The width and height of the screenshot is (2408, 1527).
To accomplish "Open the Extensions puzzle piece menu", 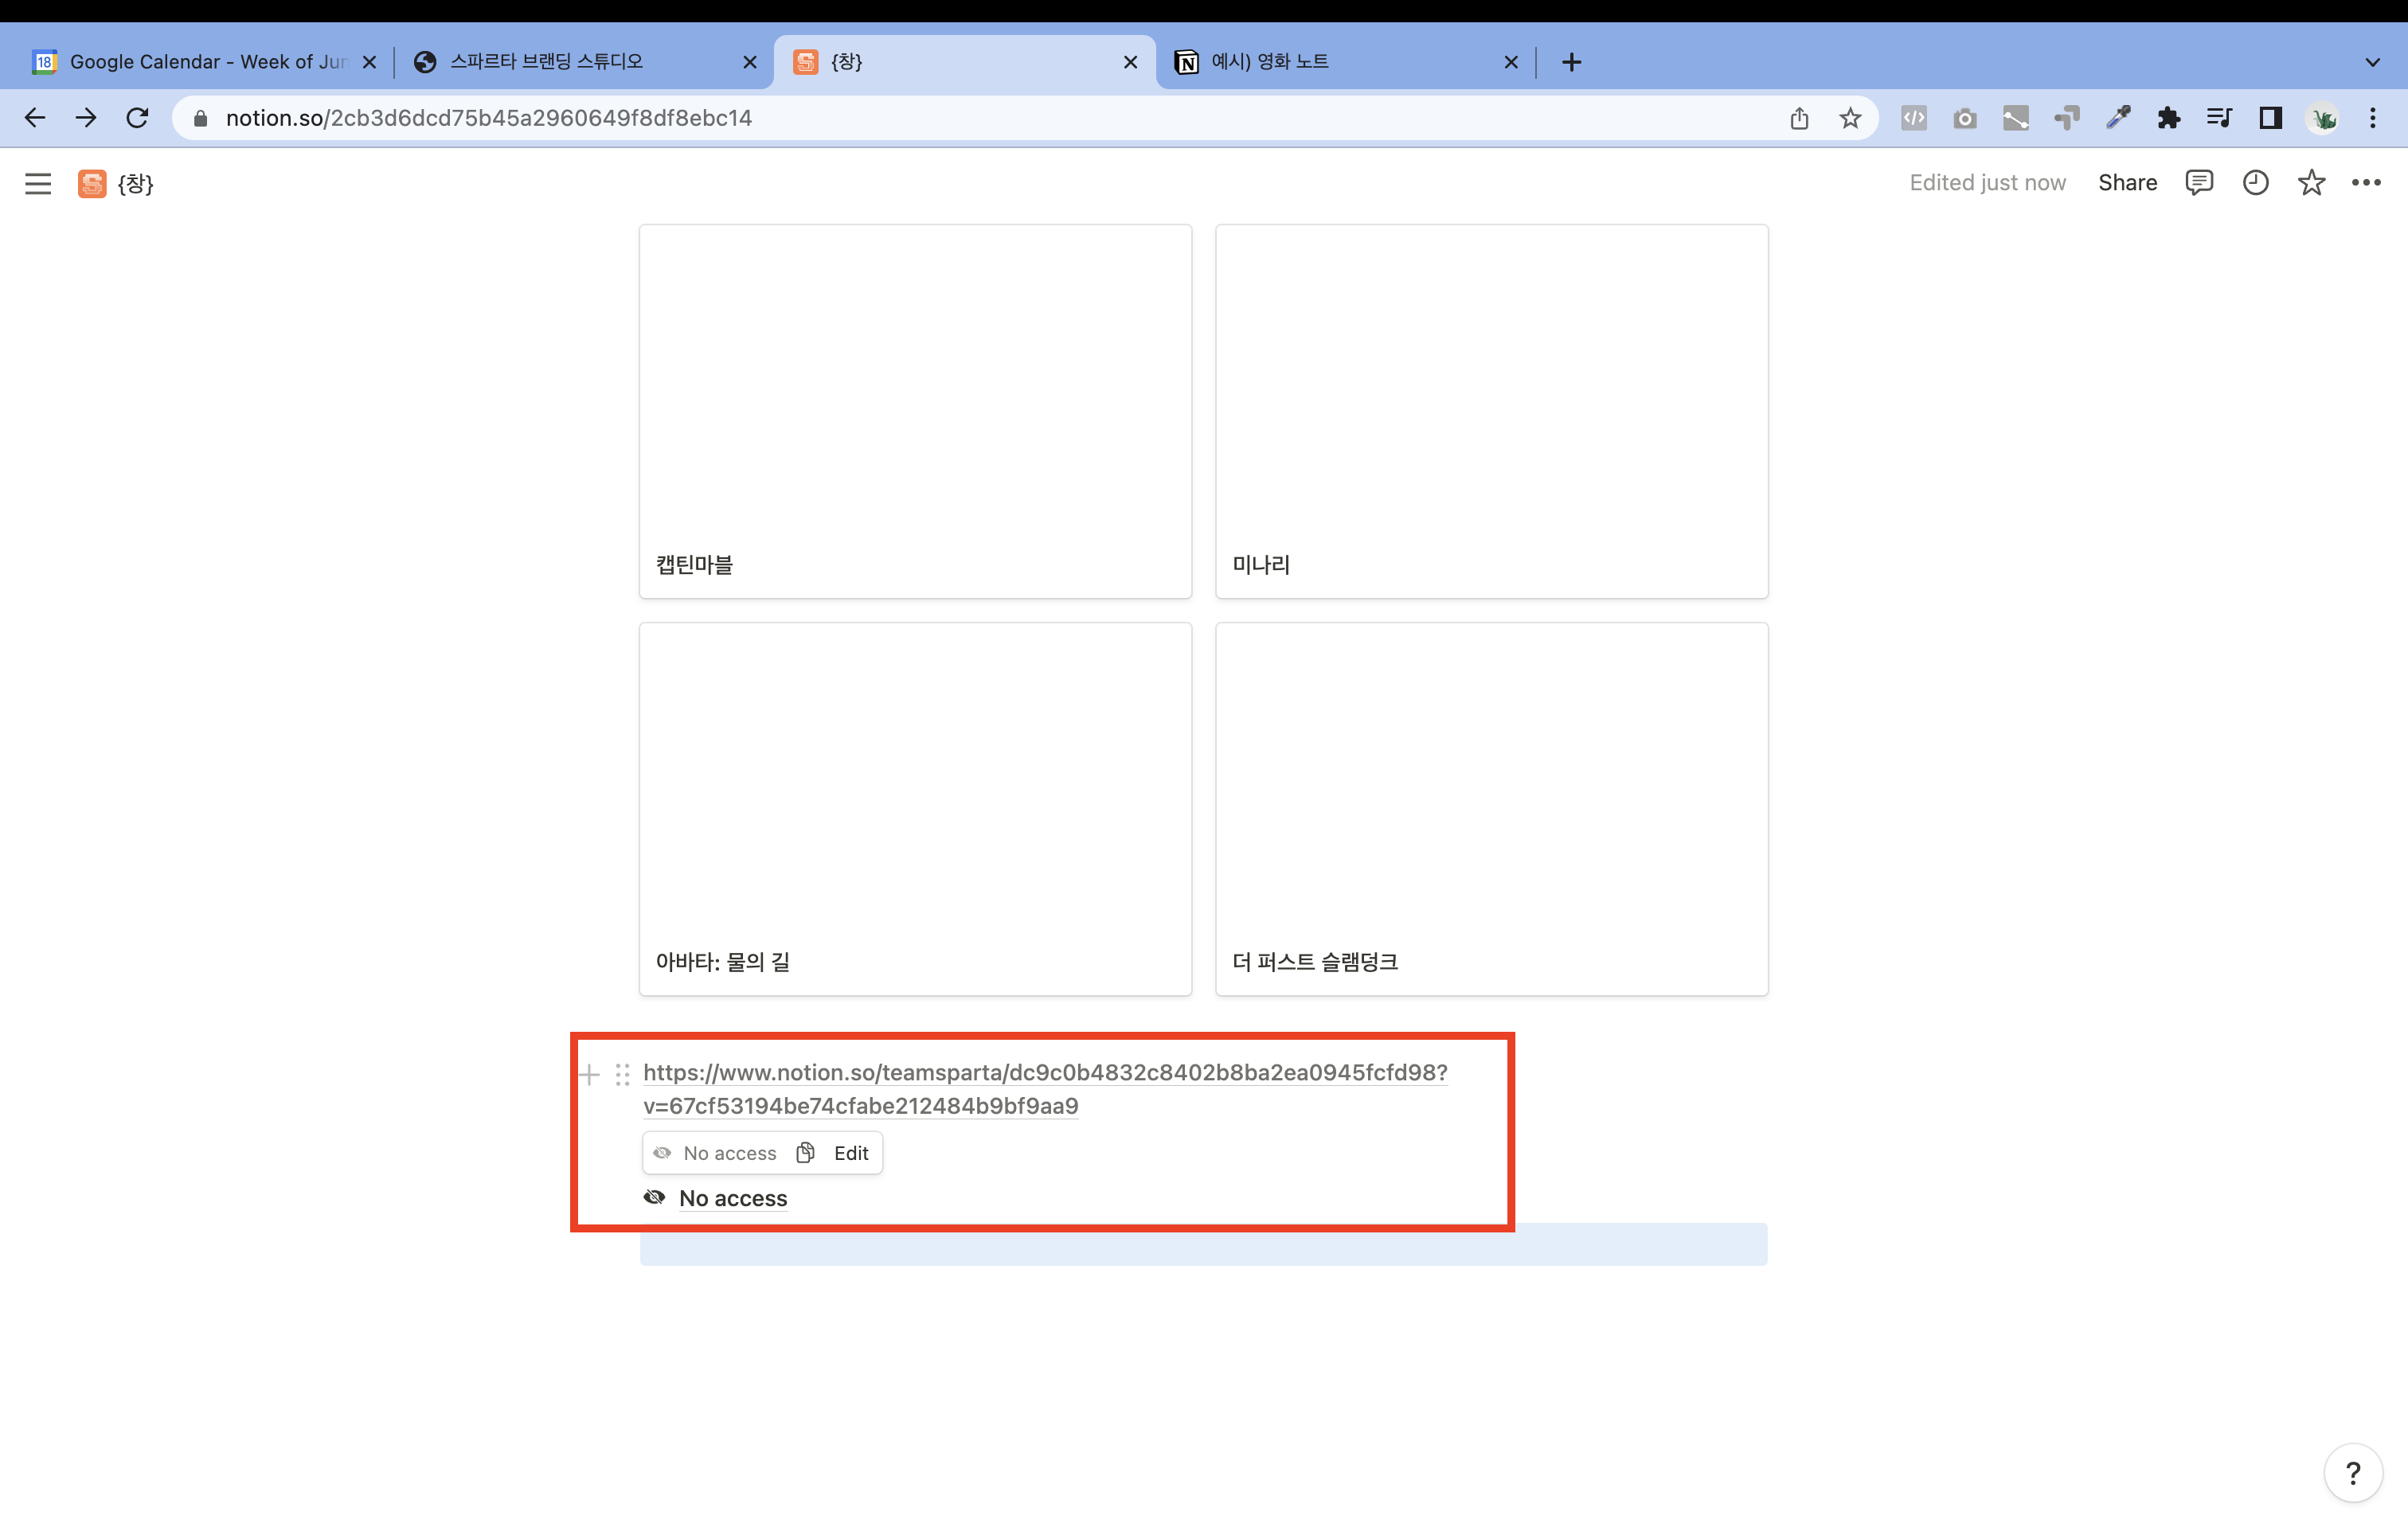I will (2169, 118).
